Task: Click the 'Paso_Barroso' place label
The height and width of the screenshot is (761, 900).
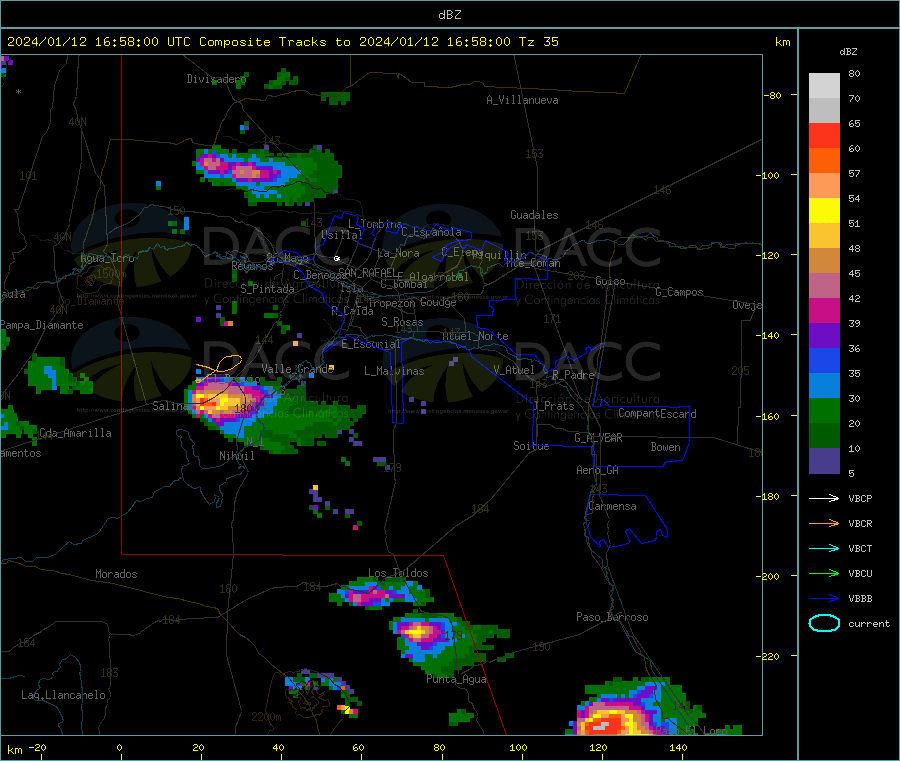Action: (x=612, y=617)
